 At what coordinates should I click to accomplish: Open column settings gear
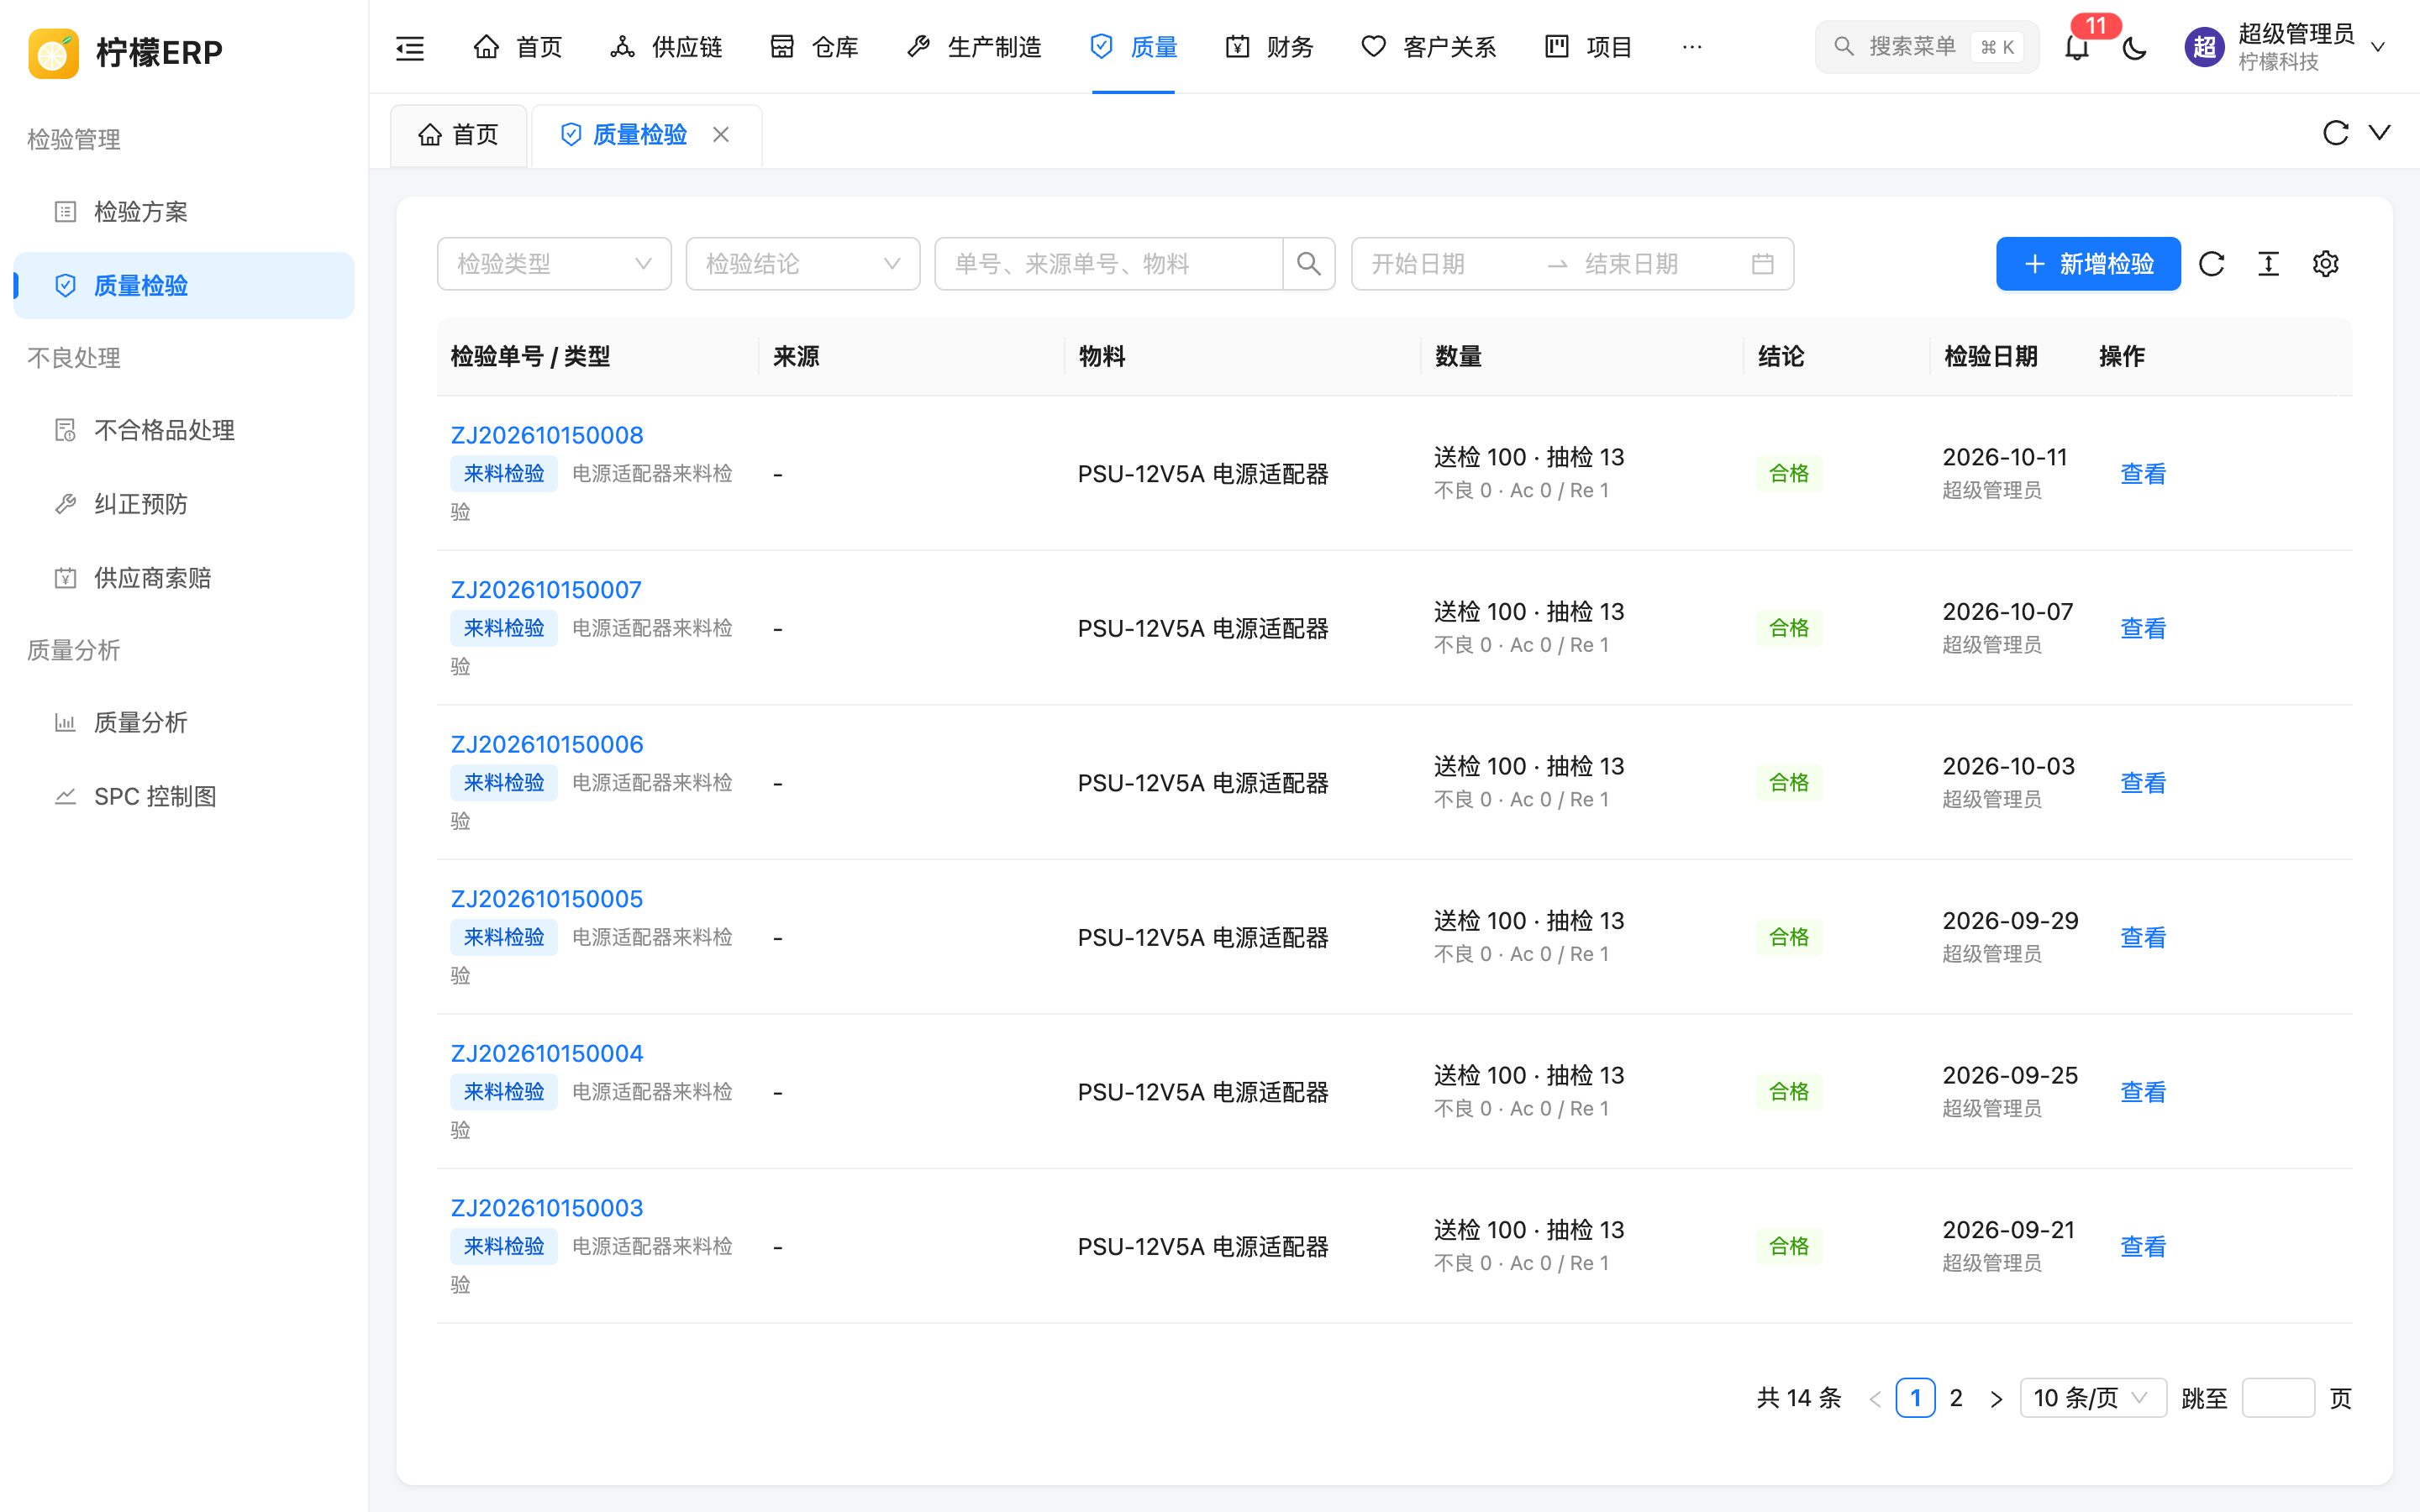2326,264
